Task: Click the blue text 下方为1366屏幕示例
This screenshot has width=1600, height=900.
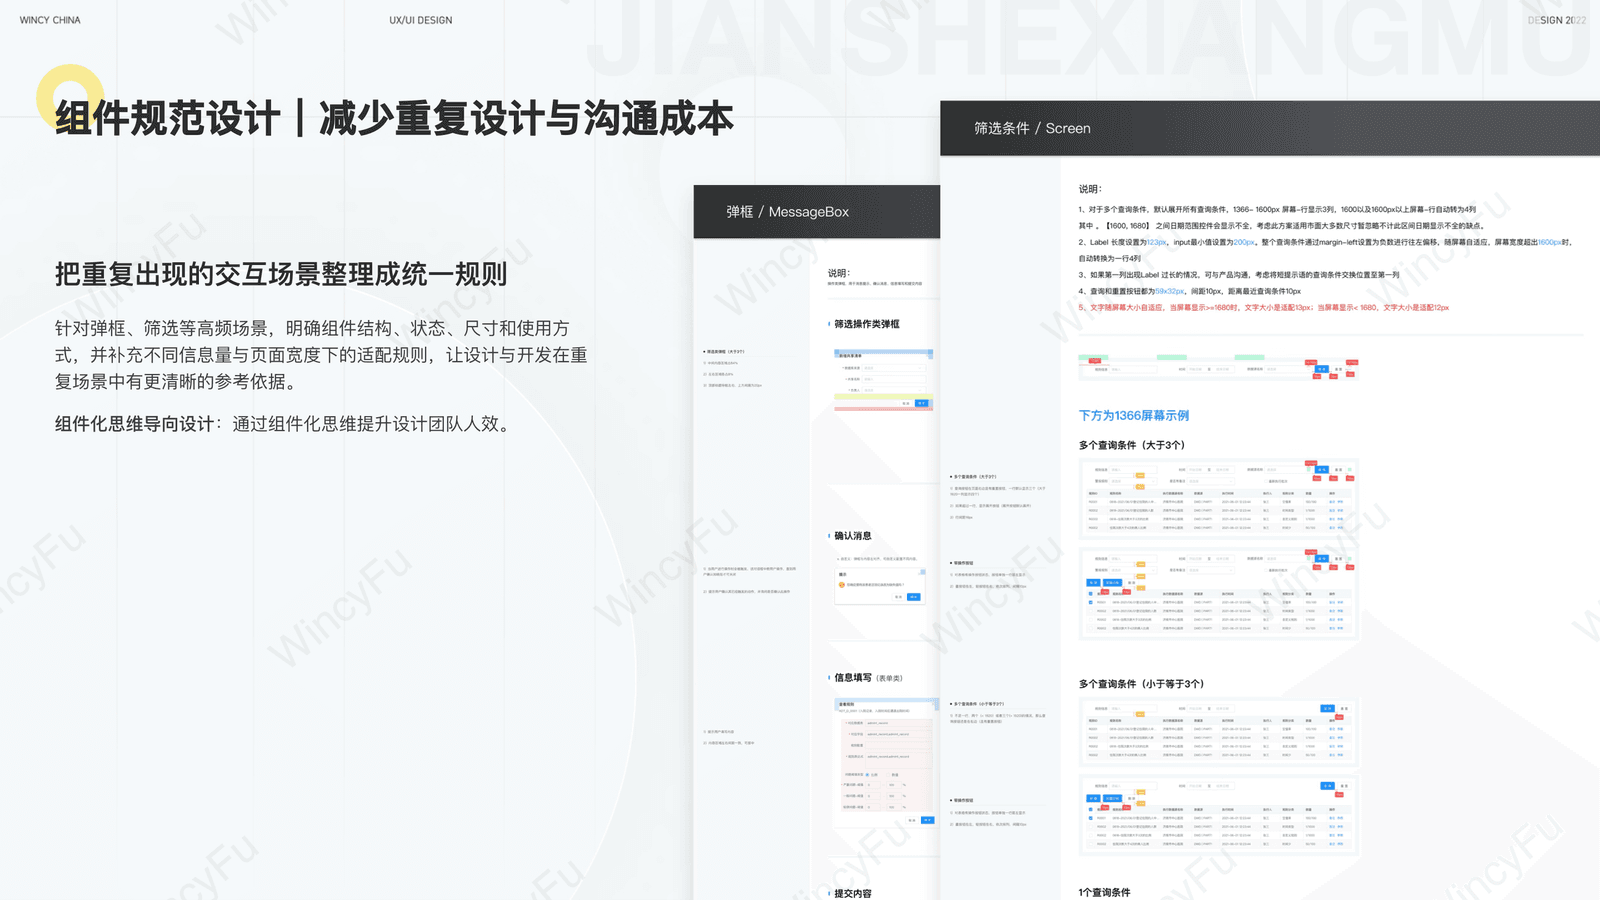Action: pos(1134,416)
